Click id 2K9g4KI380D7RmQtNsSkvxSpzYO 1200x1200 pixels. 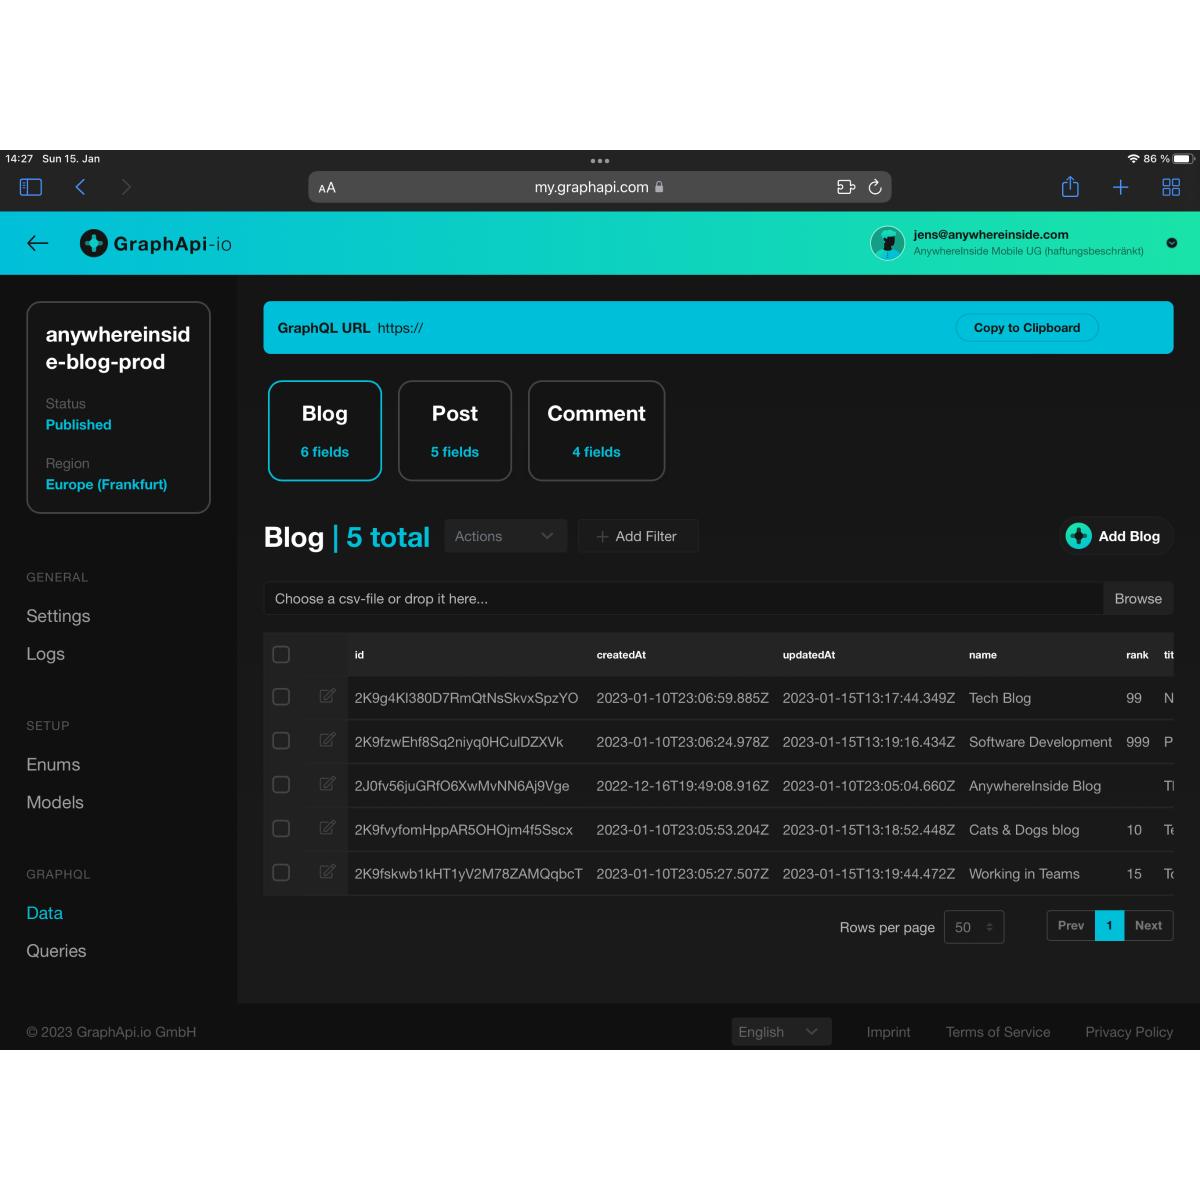(466, 698)
